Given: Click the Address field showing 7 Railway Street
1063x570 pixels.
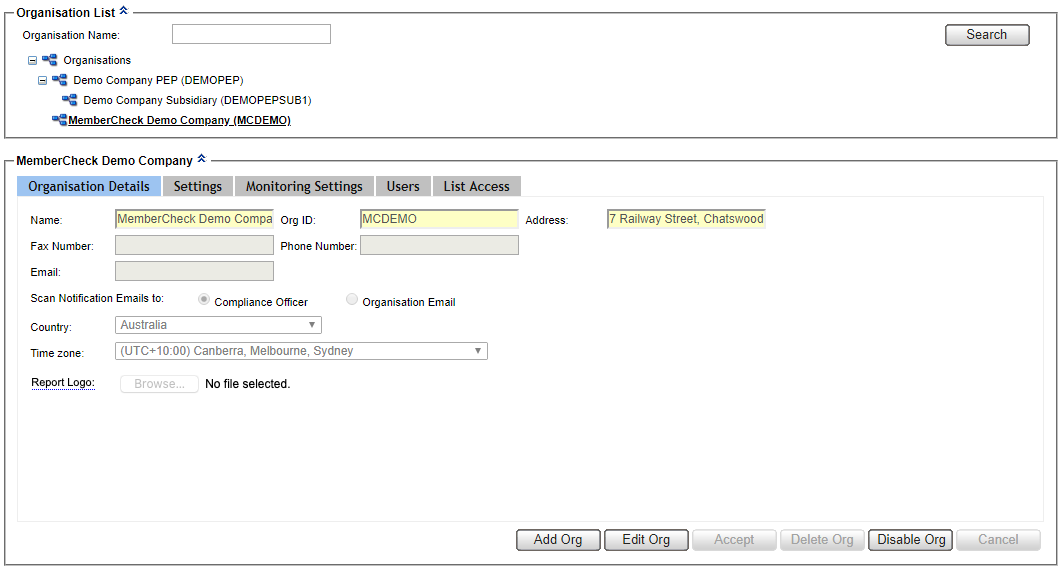Looking at the screenshot, I should click(x=686, y=219).
